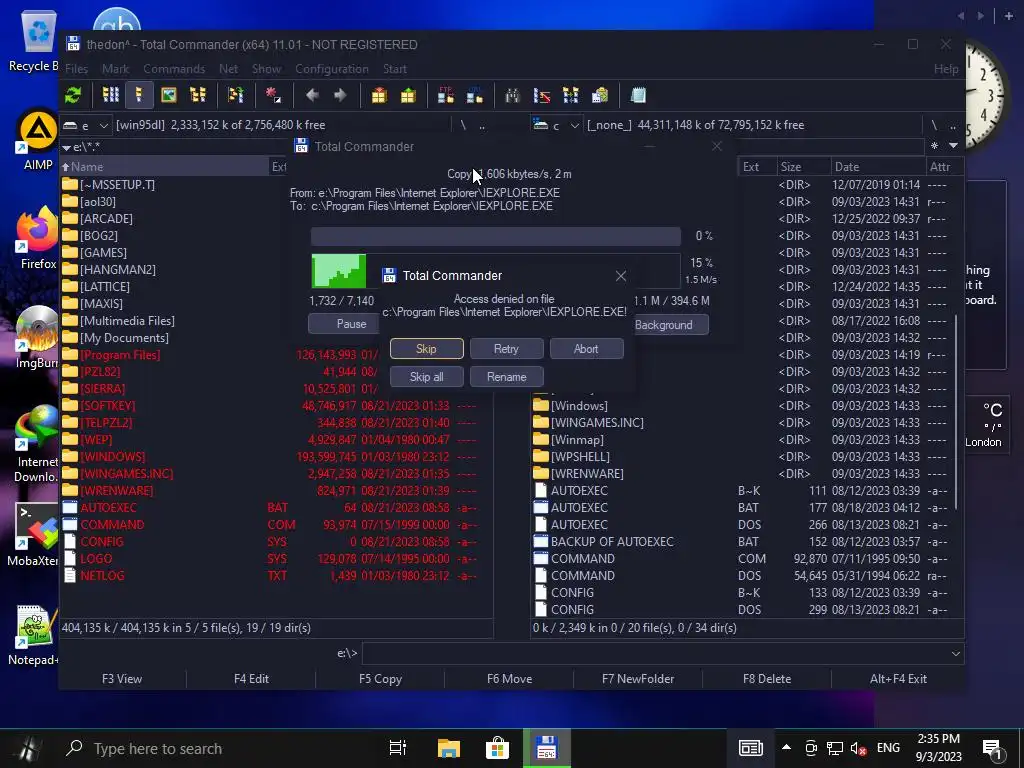Click the Retry button
This screenshot has width=1024, height=768.
506,349
